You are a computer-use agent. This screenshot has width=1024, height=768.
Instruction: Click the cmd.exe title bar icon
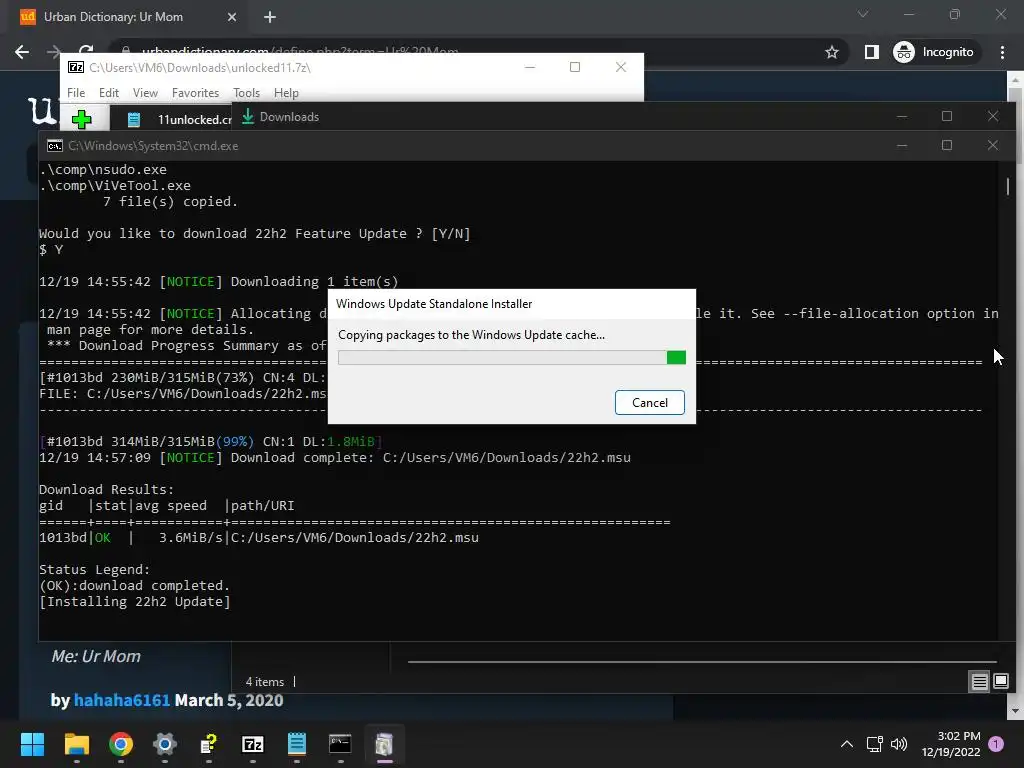[x=55, y=146]
